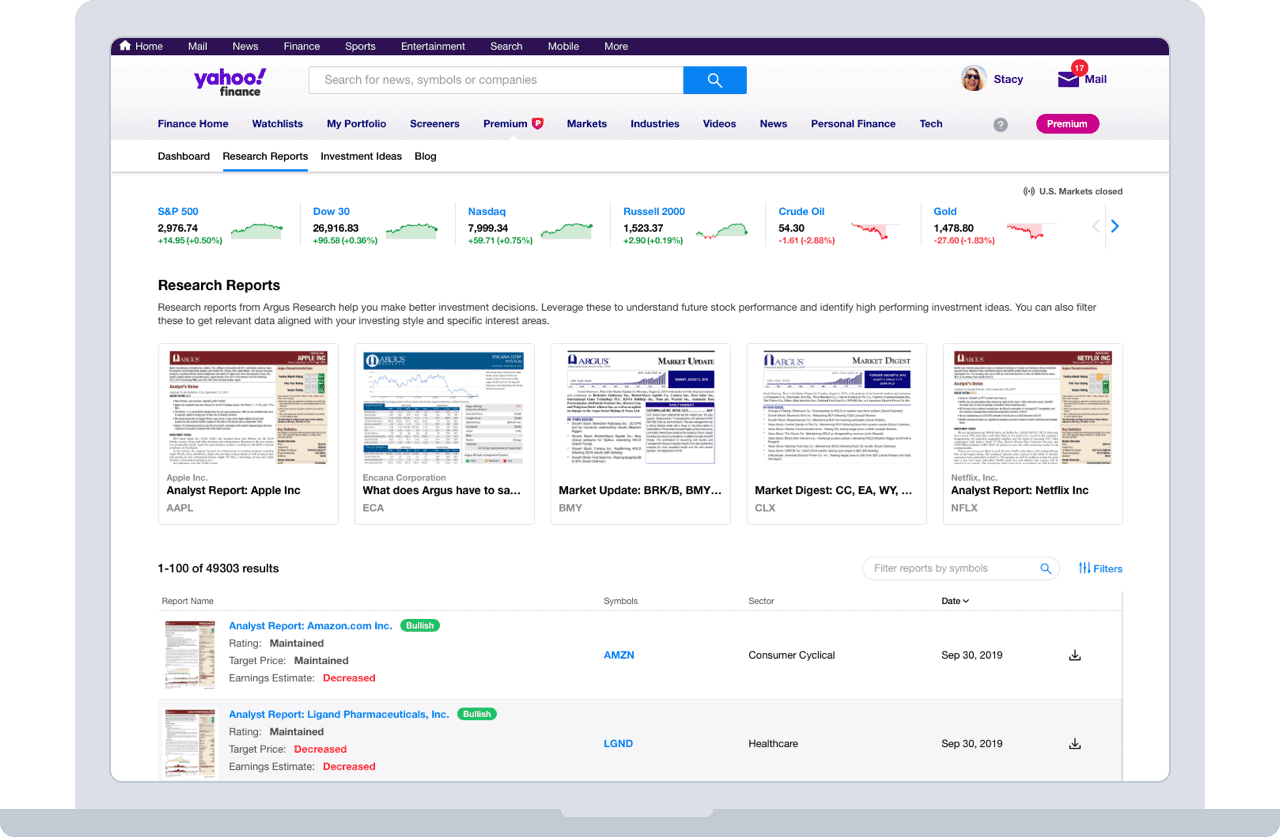Click the previous arrow in market ticker
1280x837 pixels.
[x=1096, y=227]
